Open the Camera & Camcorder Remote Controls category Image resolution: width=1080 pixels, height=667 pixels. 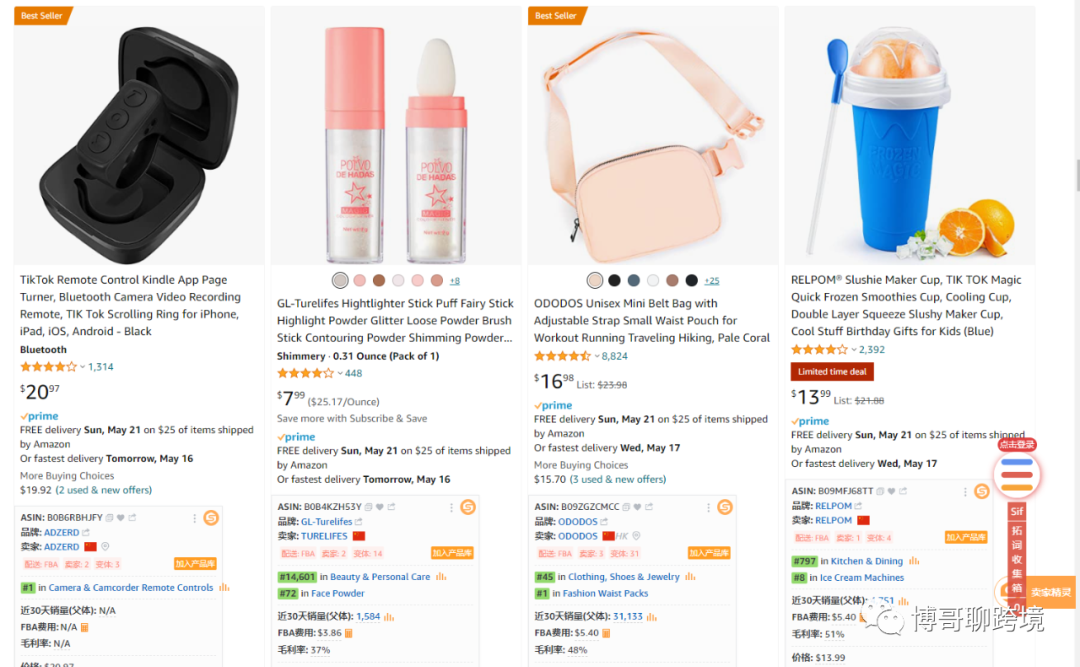131,588
